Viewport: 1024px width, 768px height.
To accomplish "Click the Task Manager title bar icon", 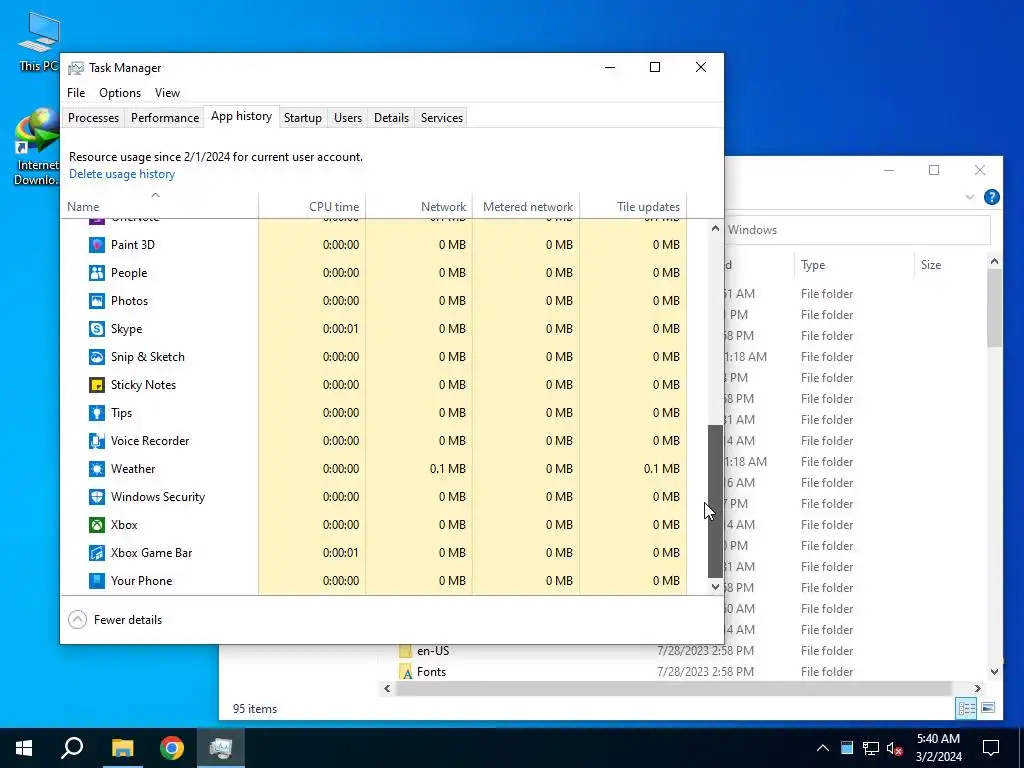I will tap(76, 68).
